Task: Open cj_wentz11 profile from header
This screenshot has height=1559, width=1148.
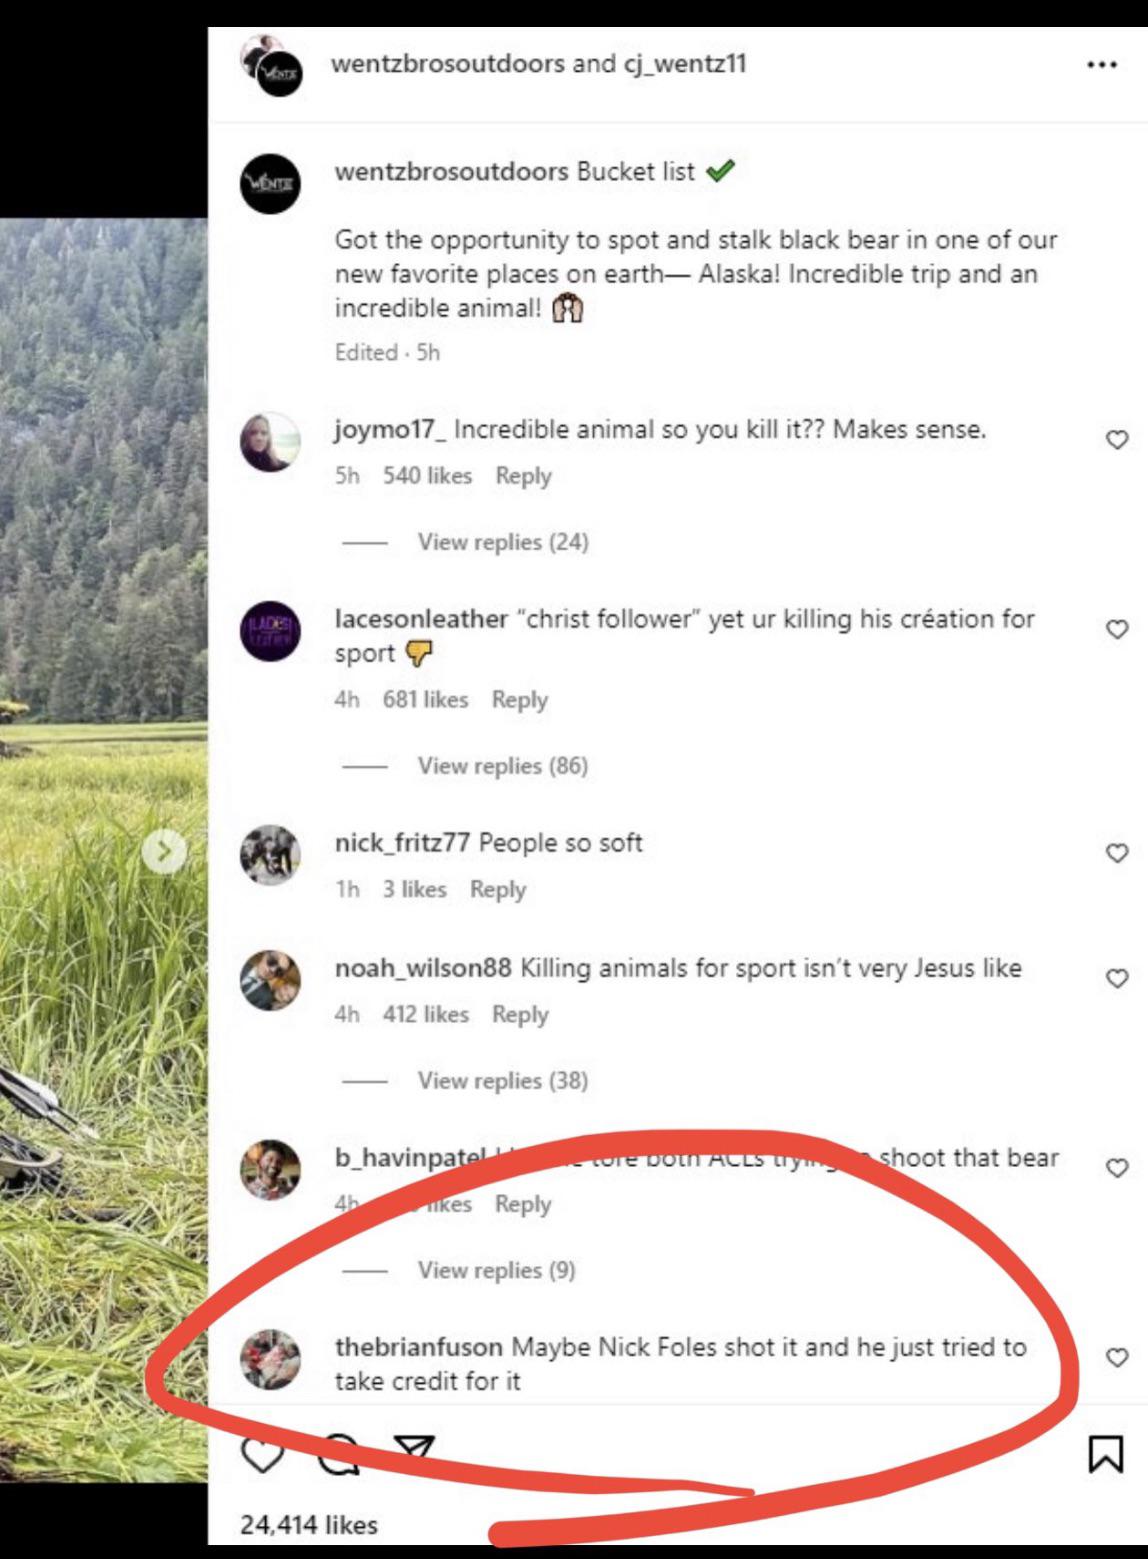Action: (684, 64)
